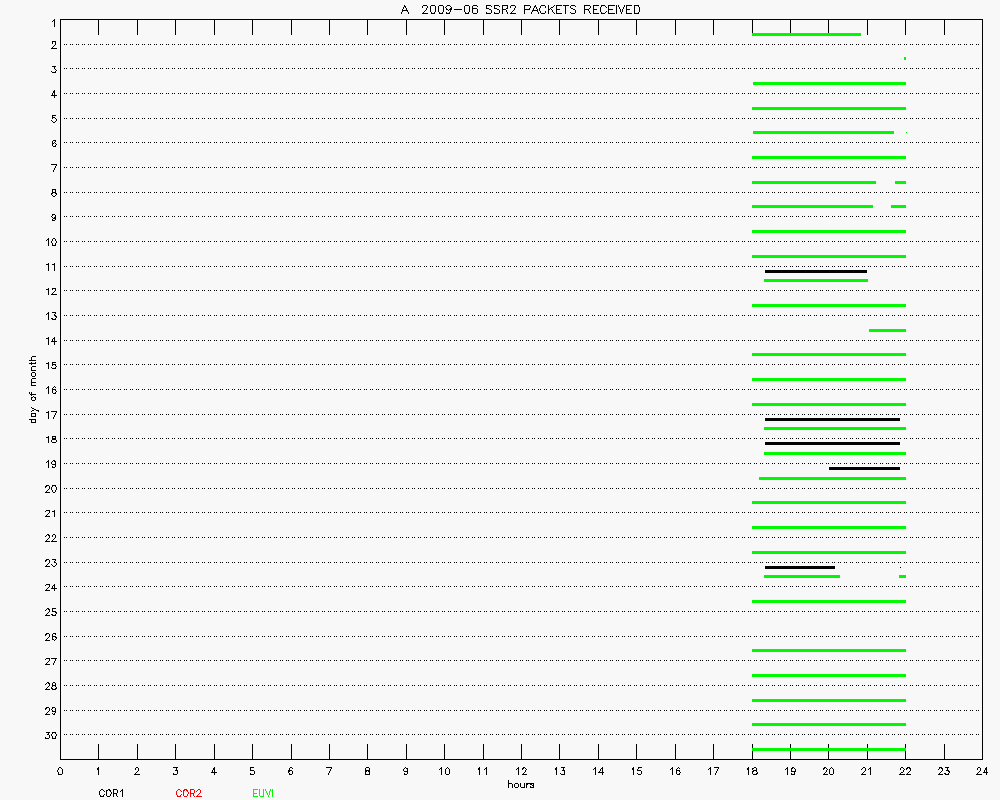Click the hour 12 tick label
This screenshot has height=800, width=1000.
(x=521, y=772)
